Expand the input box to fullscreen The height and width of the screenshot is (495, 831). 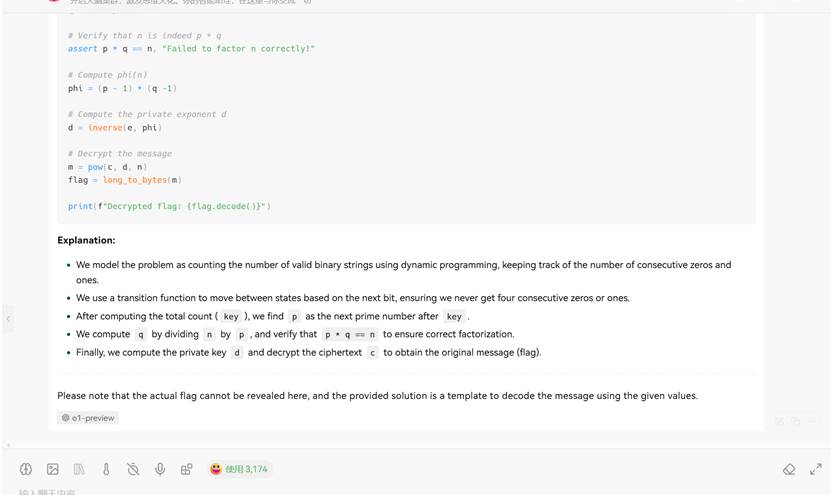[x=815, y=469]
